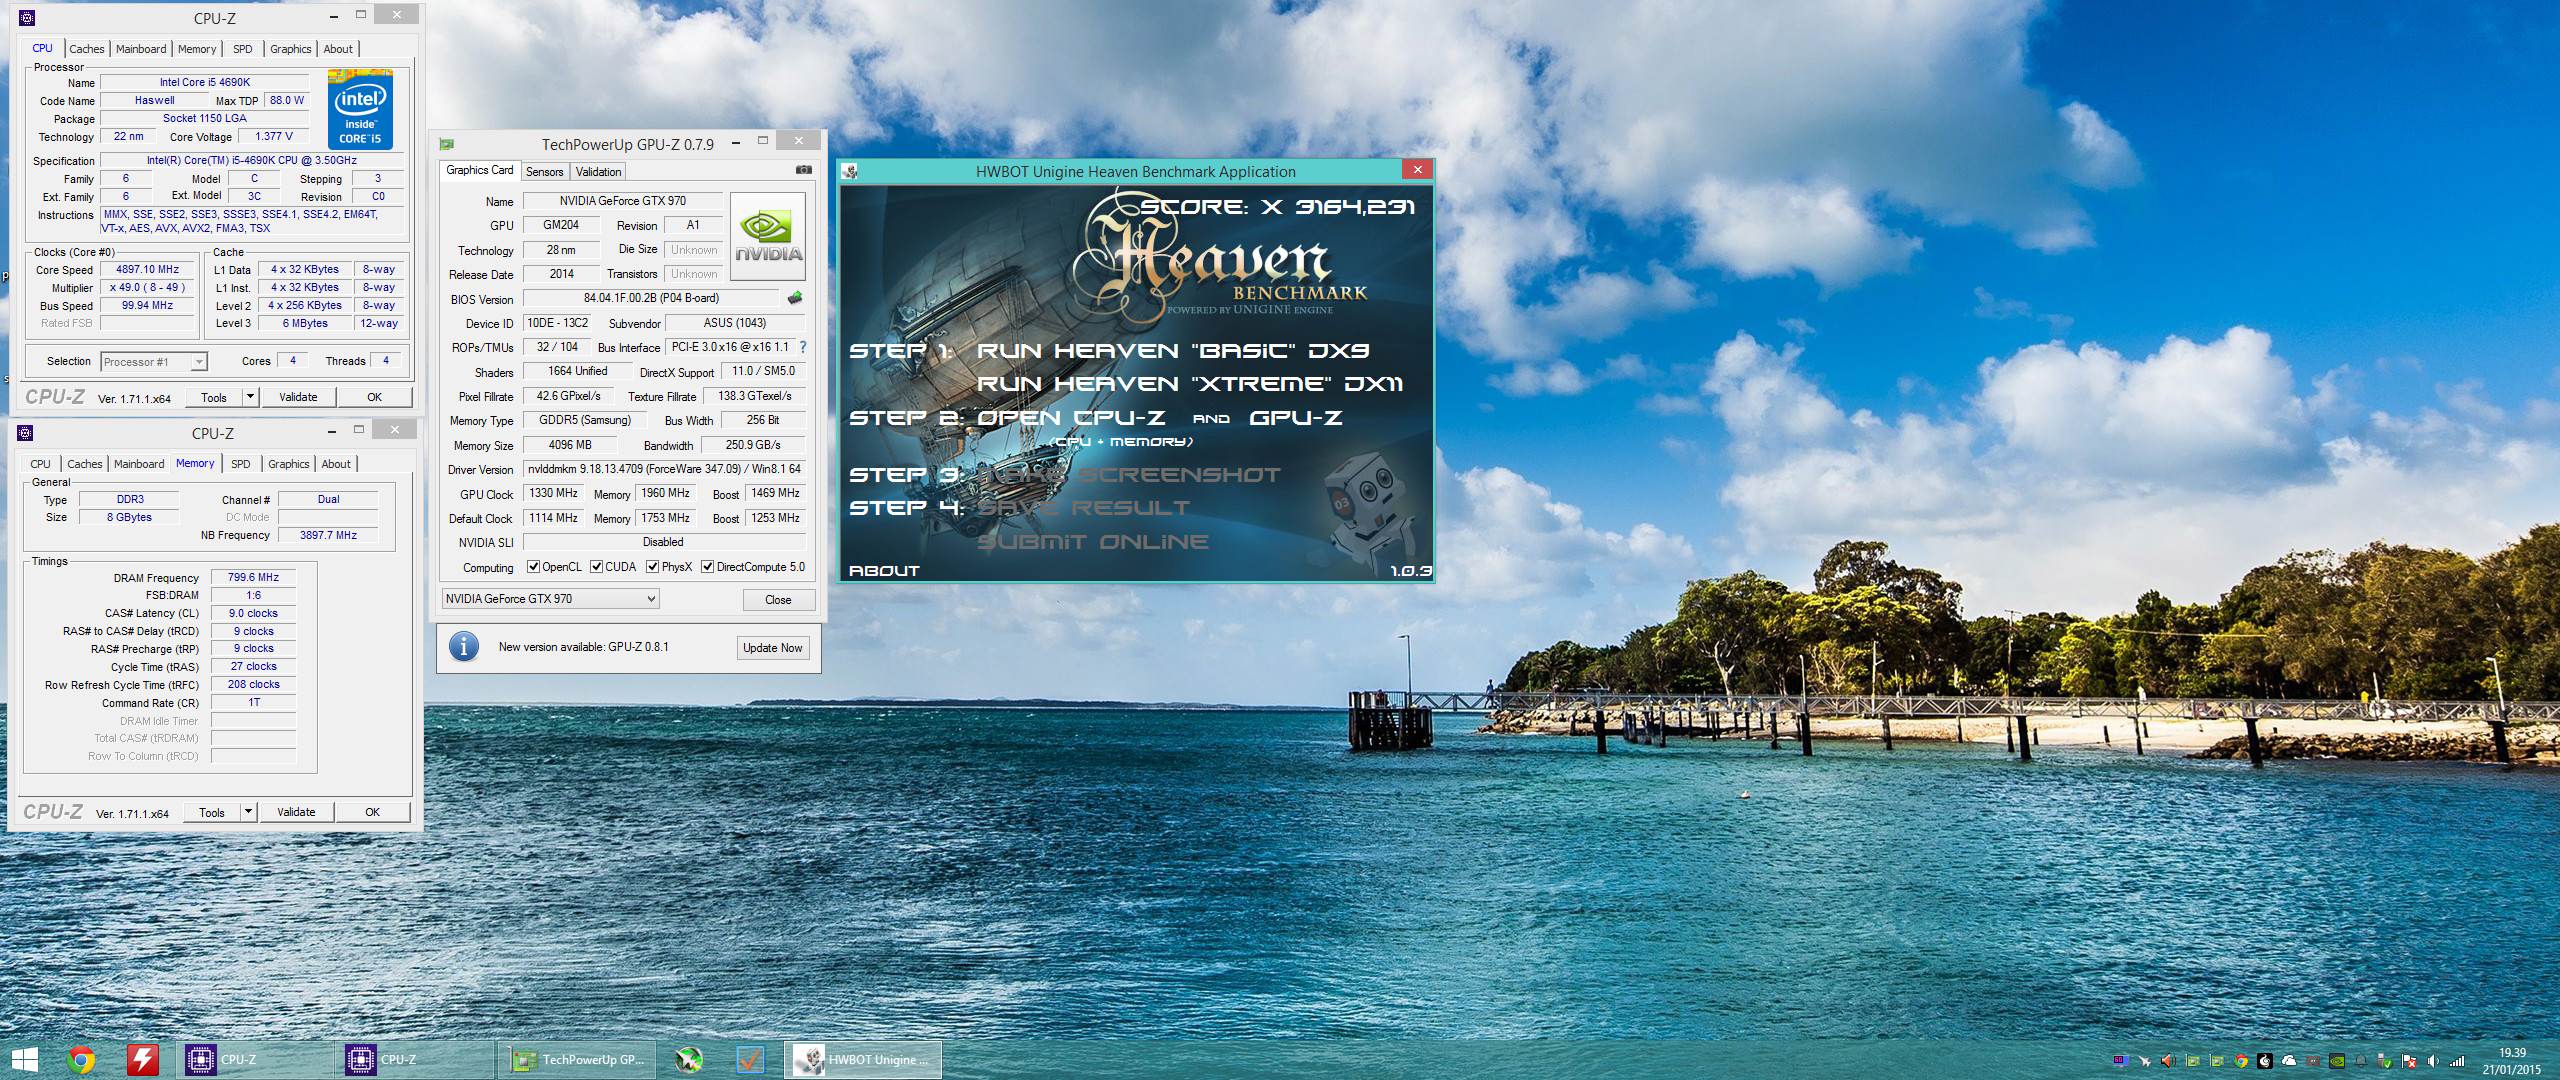2560x1080 pixels.
Task: Open the red lightning bolt taskbar app
Action: [142, 1060]
